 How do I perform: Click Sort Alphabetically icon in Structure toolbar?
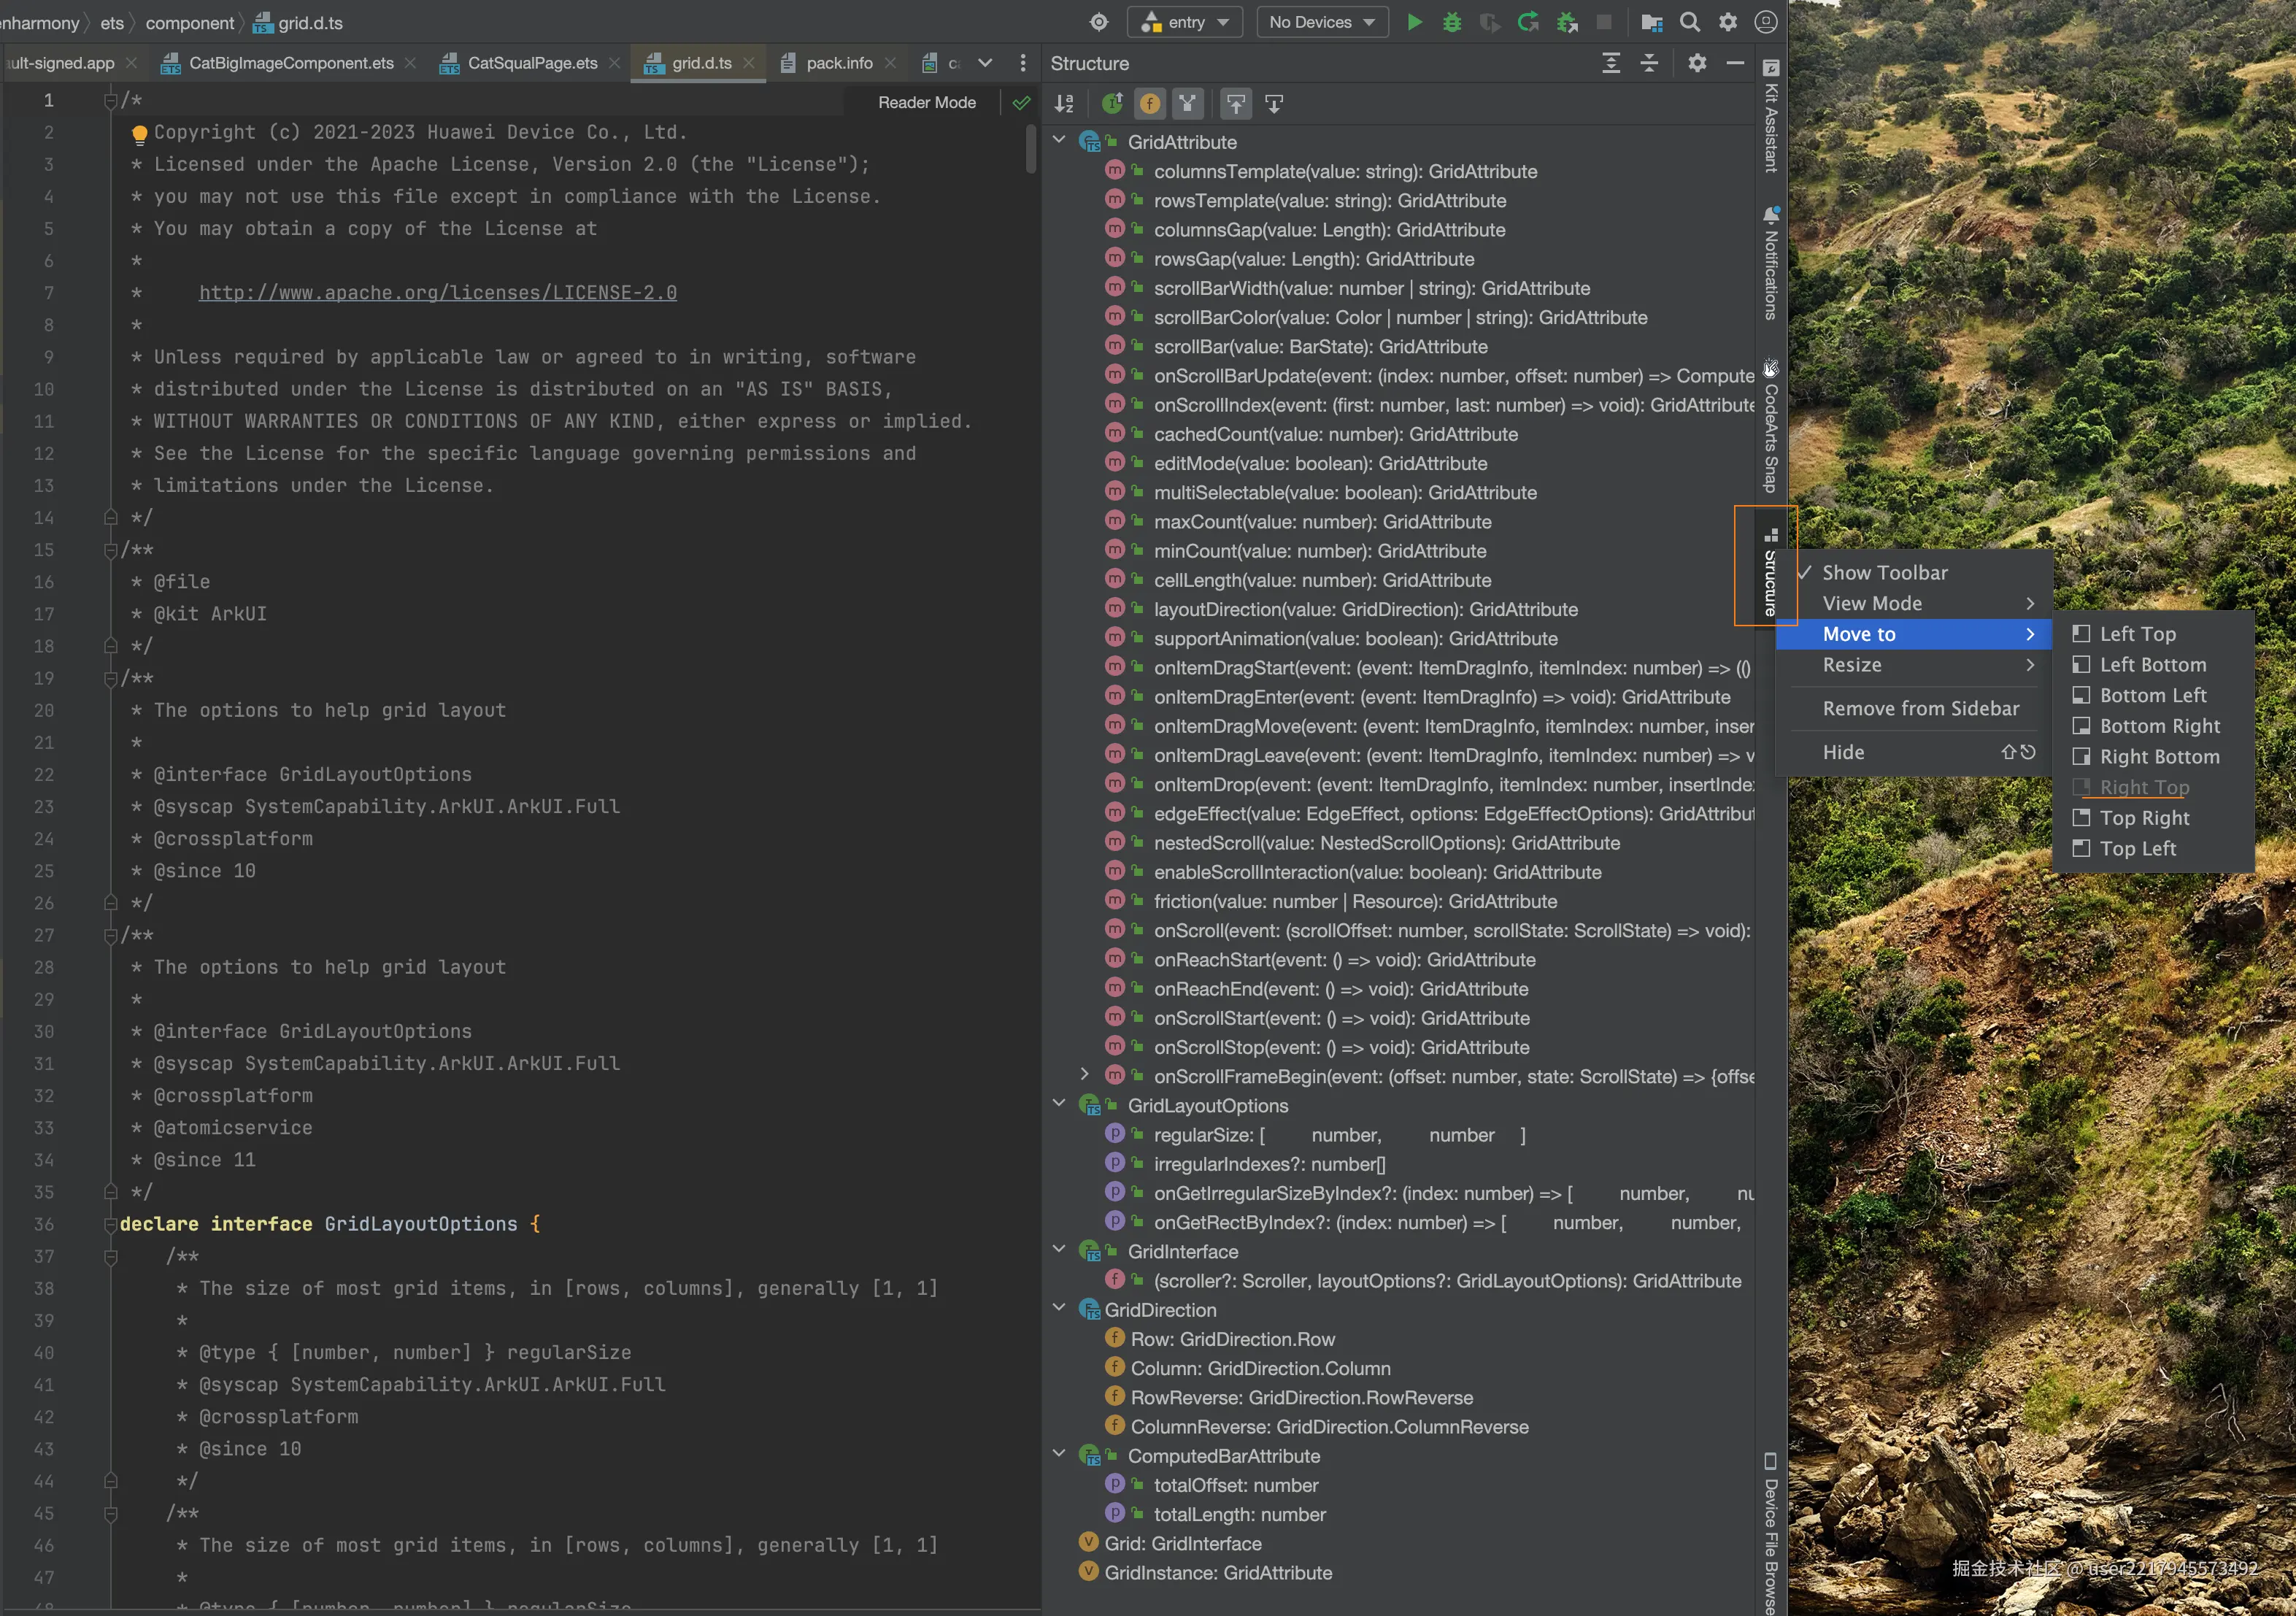coord(1064,103)
